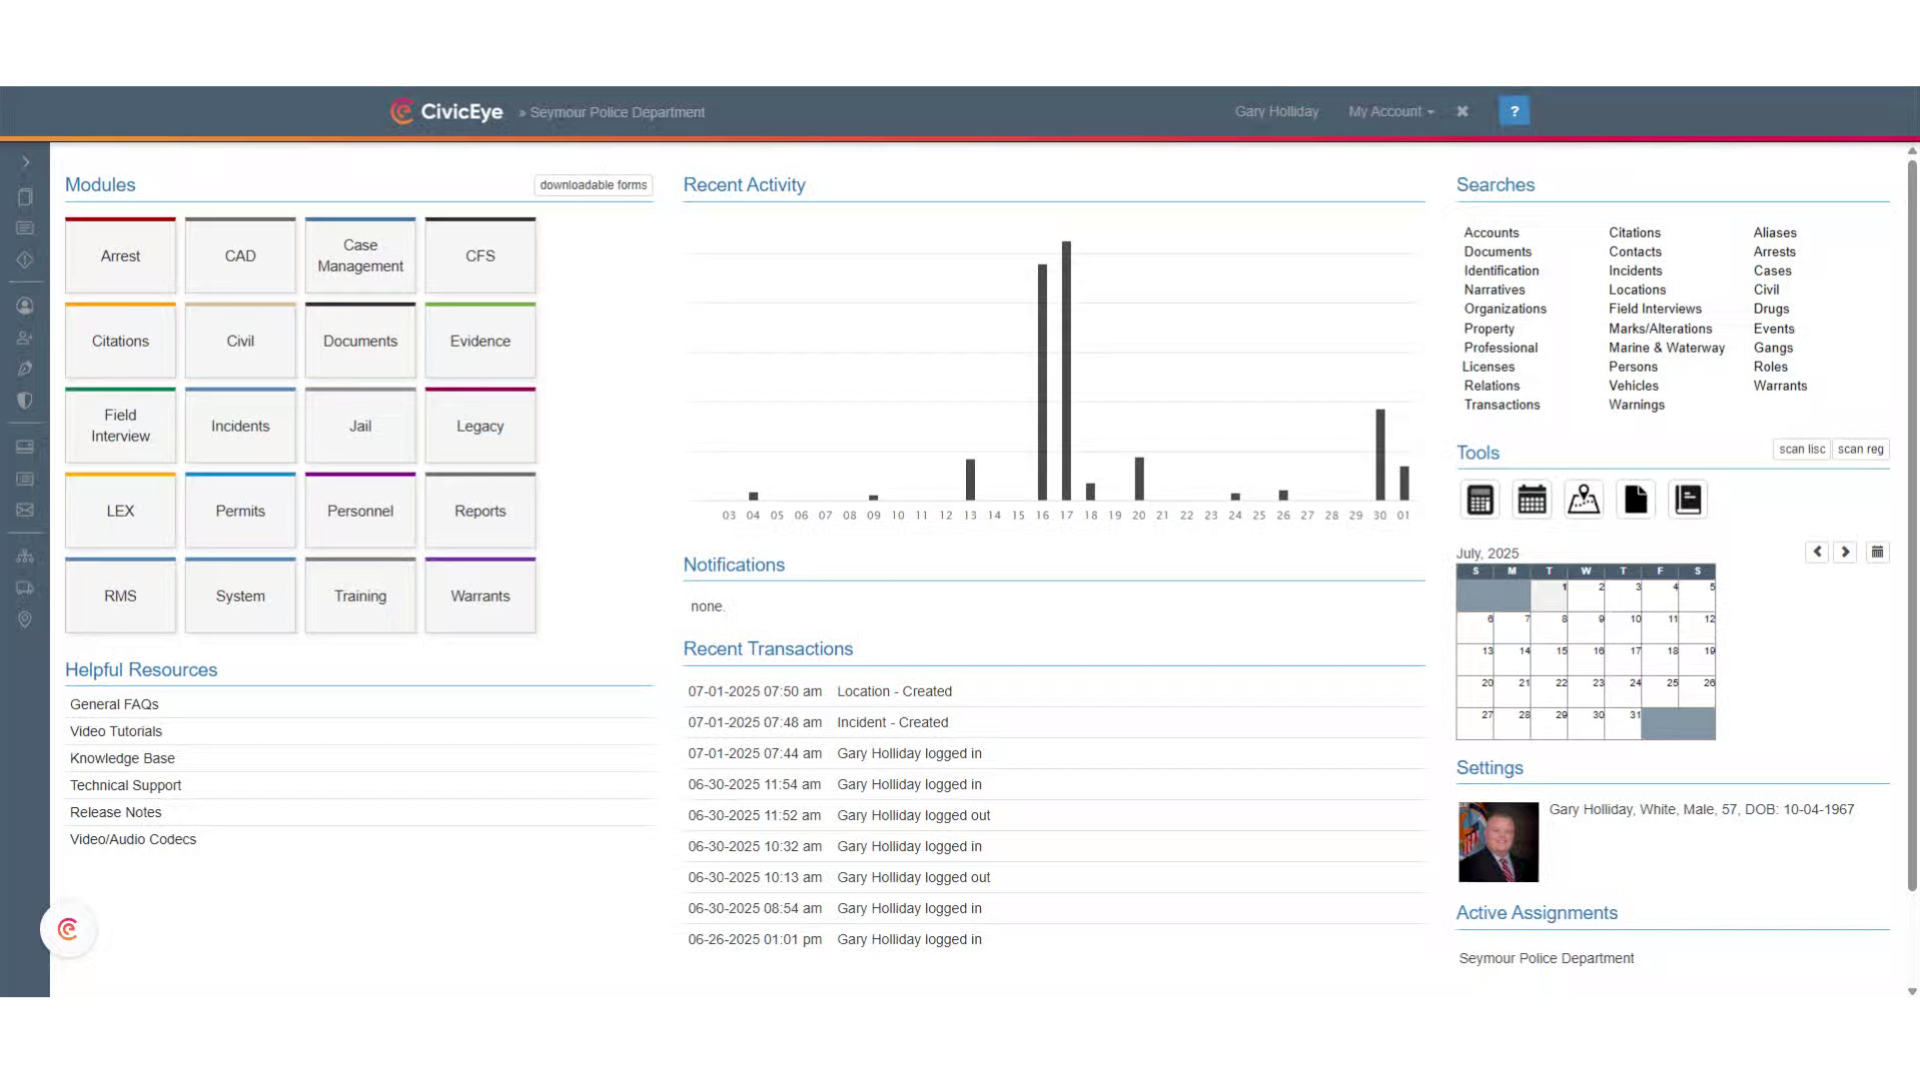Click the Seymour Police Department breadcrumb
The image size is (1920, 1080).
point(617,112)
